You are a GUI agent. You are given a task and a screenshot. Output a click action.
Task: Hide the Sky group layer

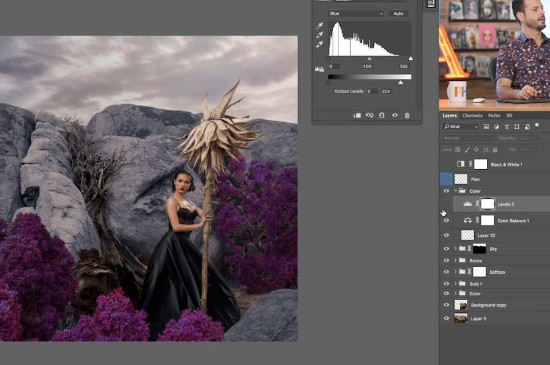coord(446,249)
